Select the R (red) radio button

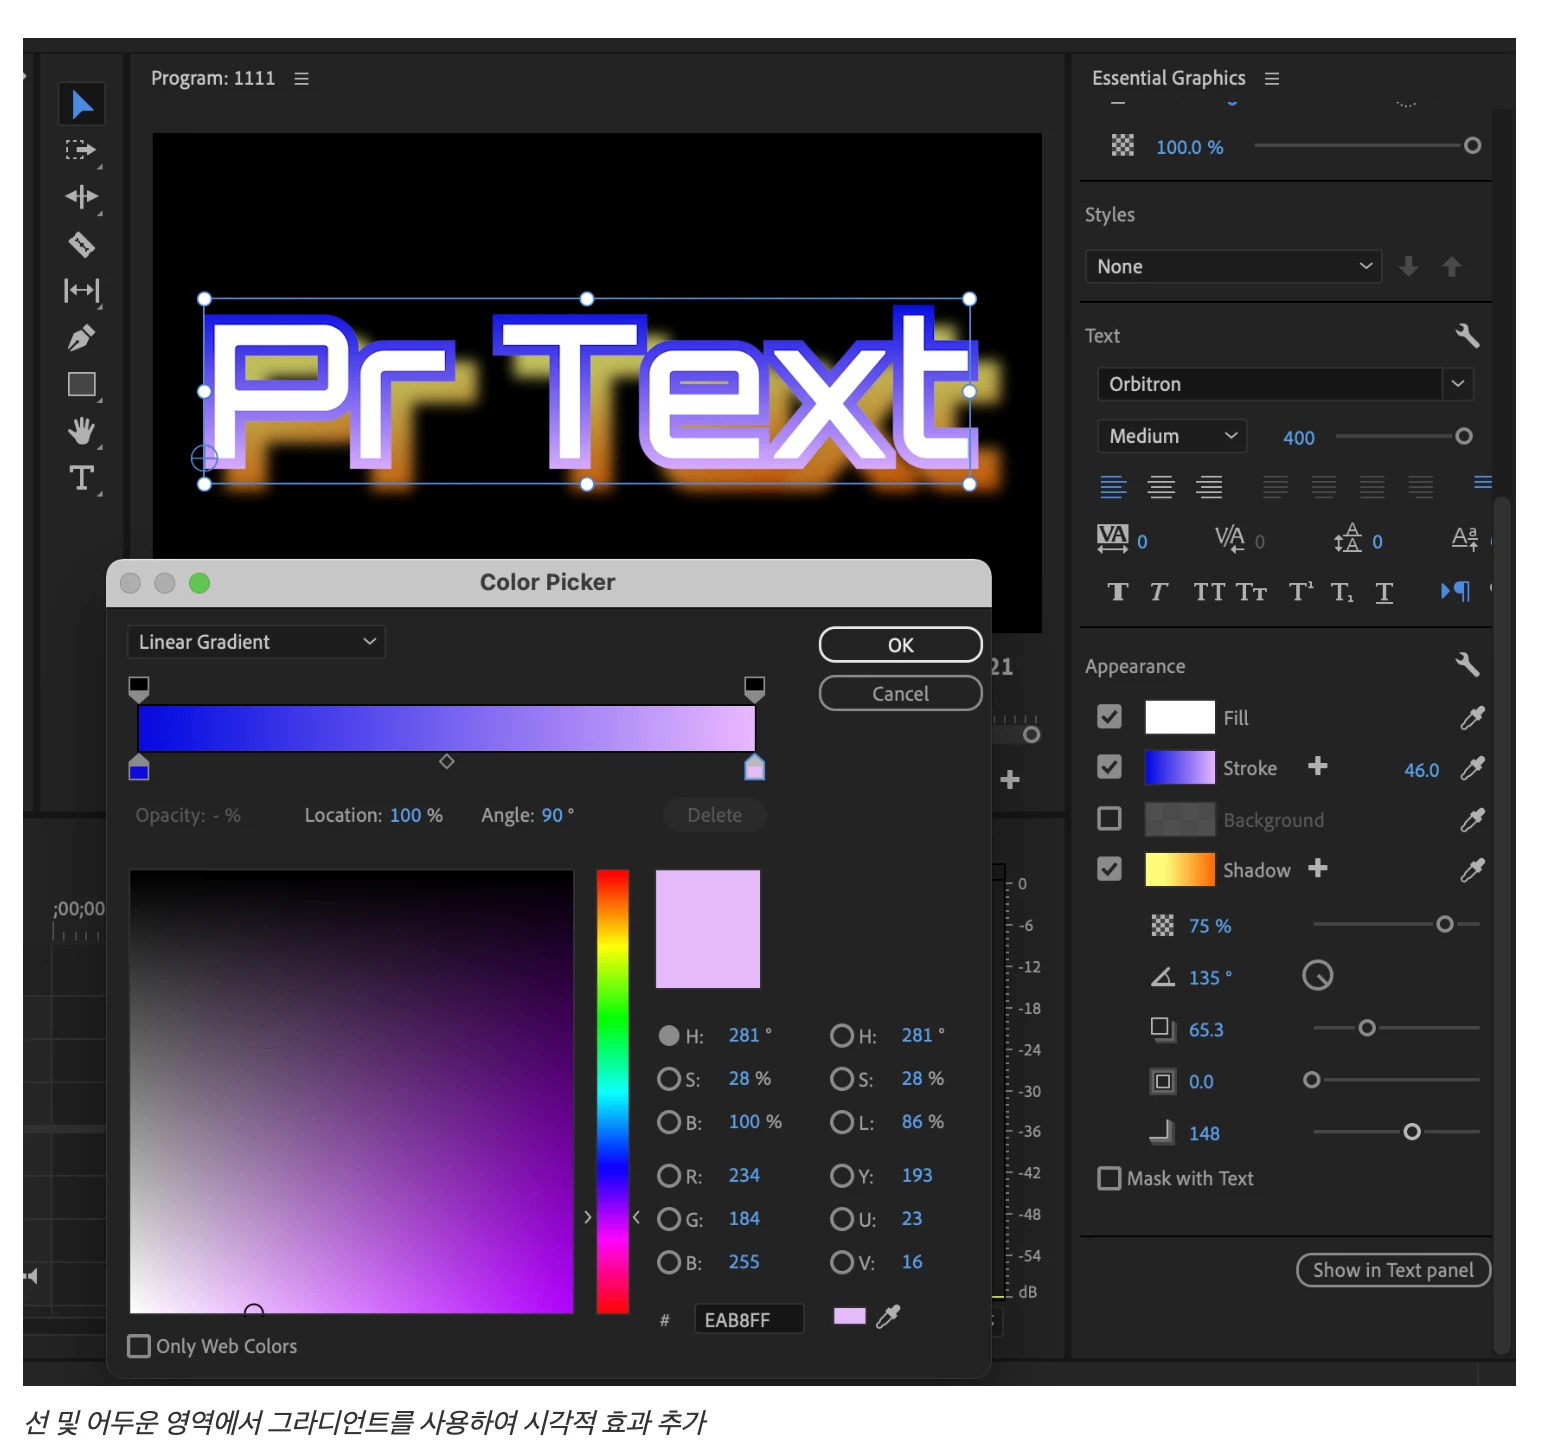point(668,1176)
